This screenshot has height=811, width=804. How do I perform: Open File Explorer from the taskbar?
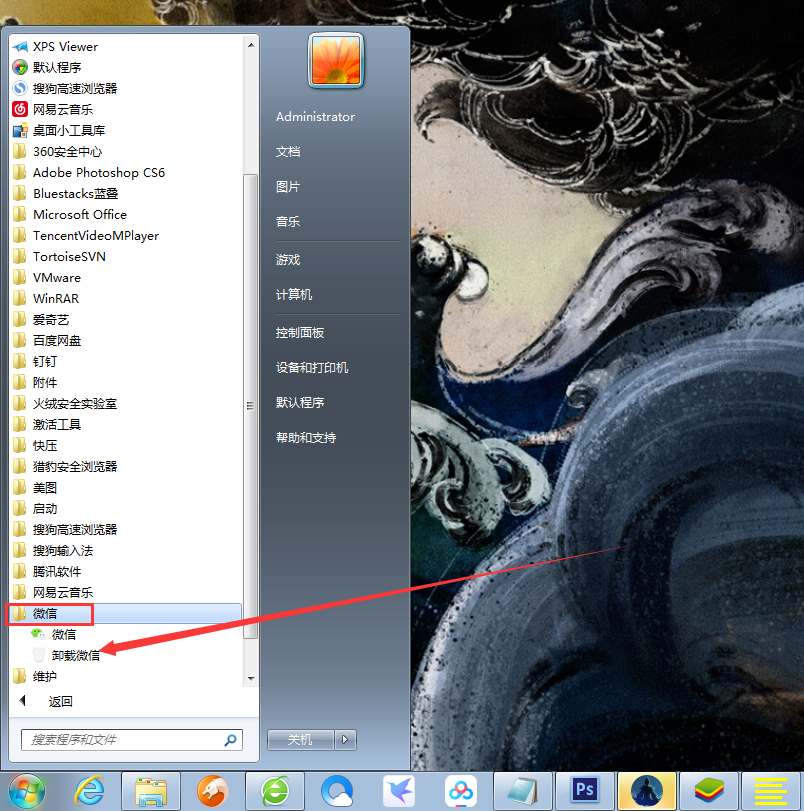(x=151, y=790)
